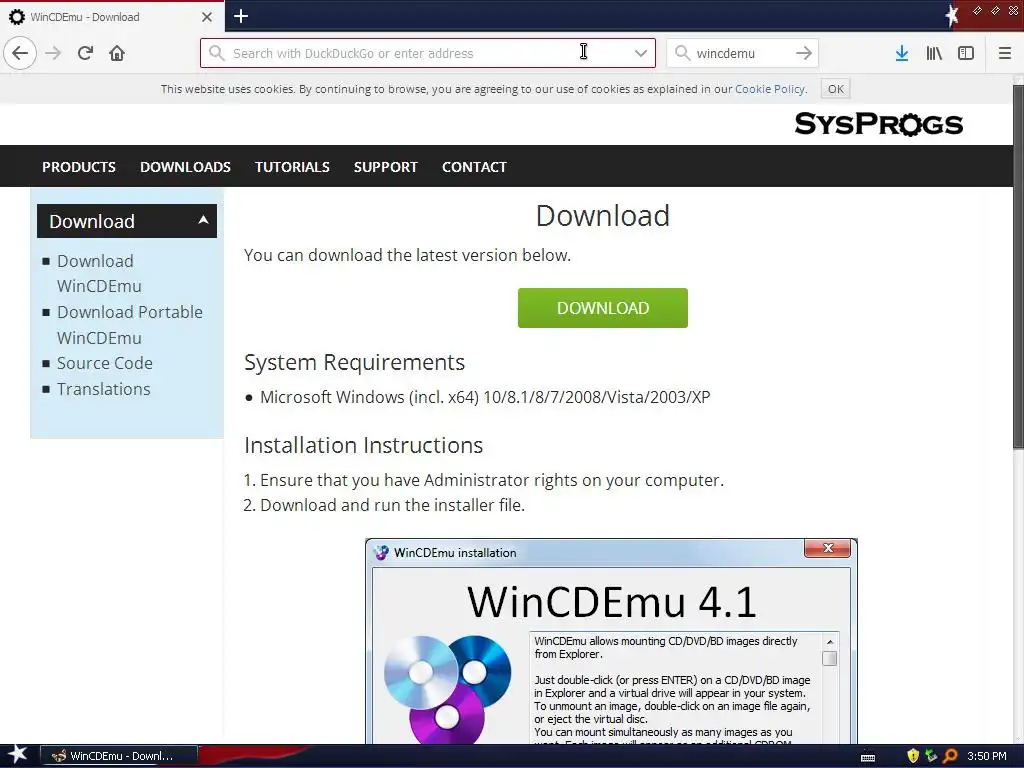Open the Cookie Policy link
The height and width of the screenshot is (768, 1024).
(x=770, y=89)
